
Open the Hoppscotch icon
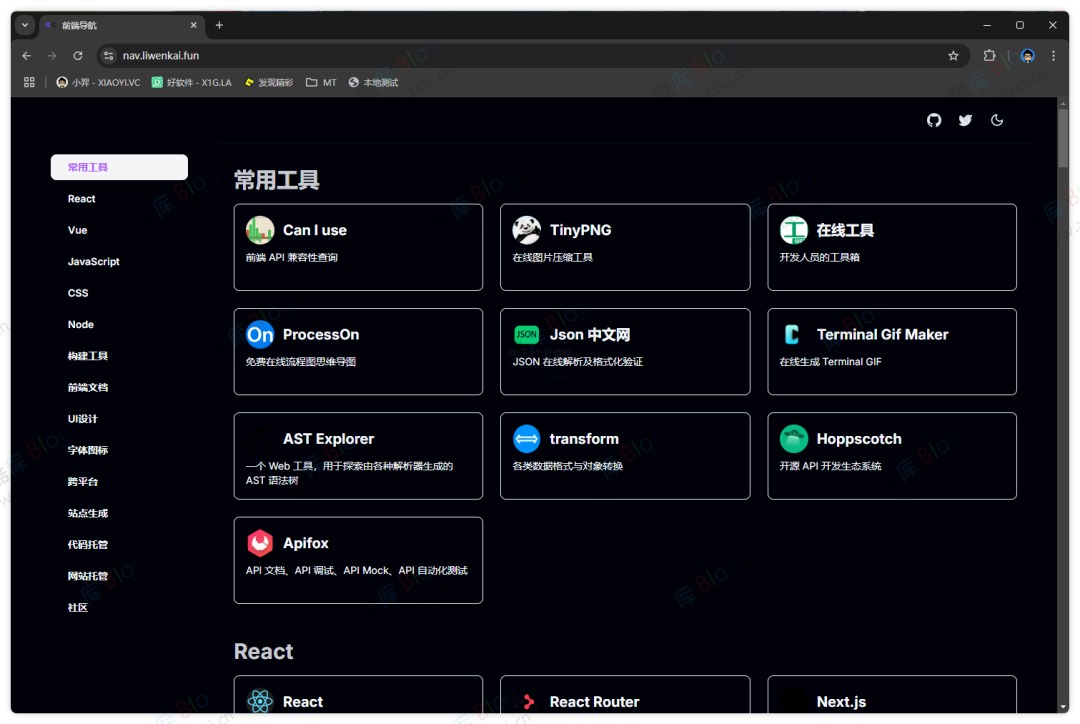click(x=793, y=437)
